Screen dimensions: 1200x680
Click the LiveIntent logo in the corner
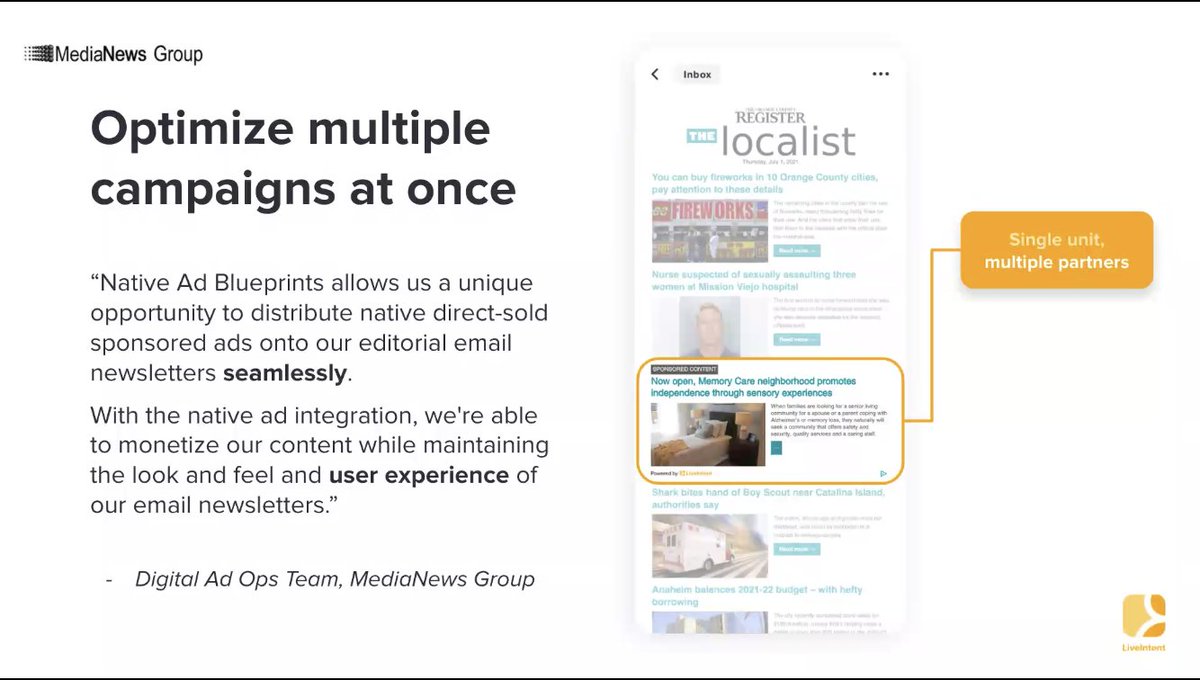(1144, 623)
